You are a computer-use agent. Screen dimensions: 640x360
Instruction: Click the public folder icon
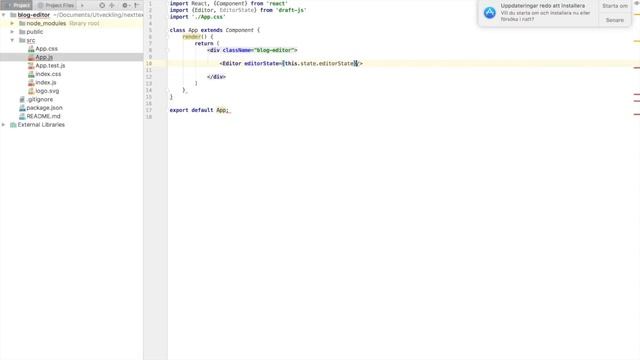pyautogui.click(x=22, y=32)
